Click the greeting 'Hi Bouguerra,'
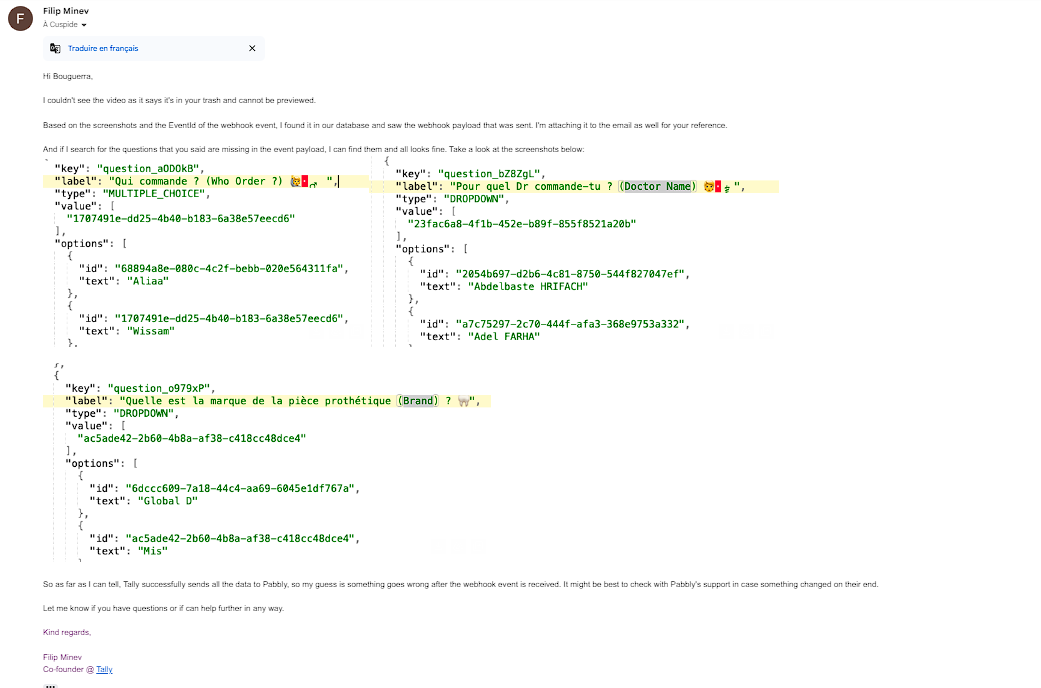Screen dimensions: 1041x688 (68, 76)
